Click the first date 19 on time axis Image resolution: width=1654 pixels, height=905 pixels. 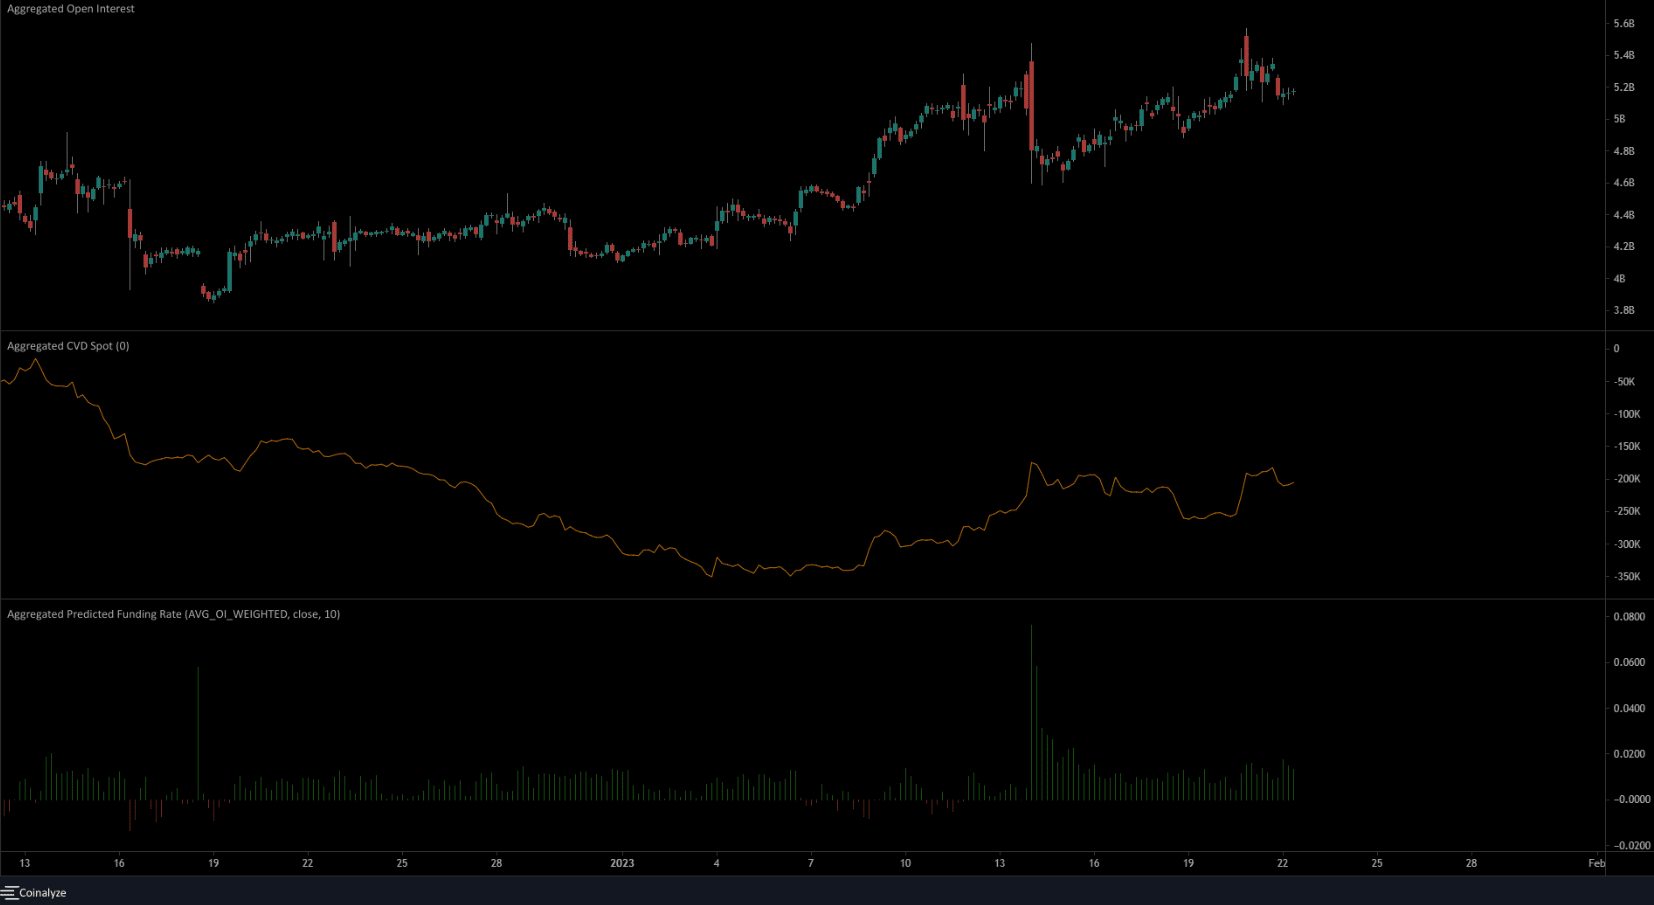(213, 863)
